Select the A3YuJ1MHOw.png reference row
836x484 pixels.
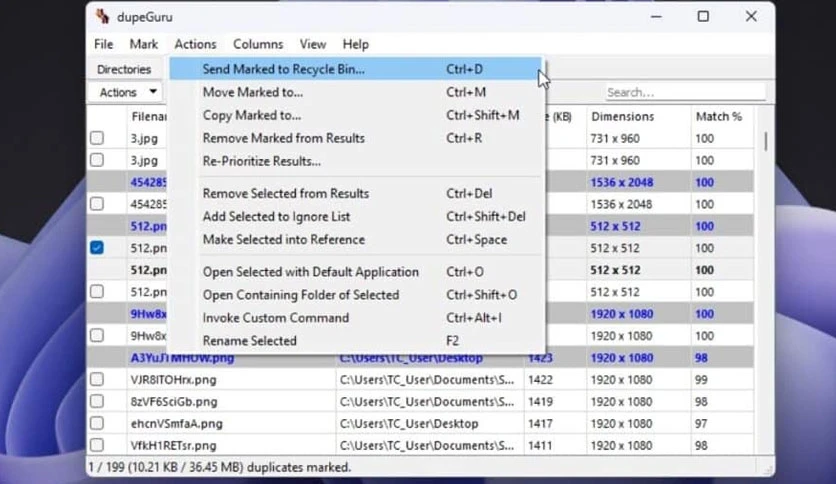pyautogui.click(x=420, y=358)
